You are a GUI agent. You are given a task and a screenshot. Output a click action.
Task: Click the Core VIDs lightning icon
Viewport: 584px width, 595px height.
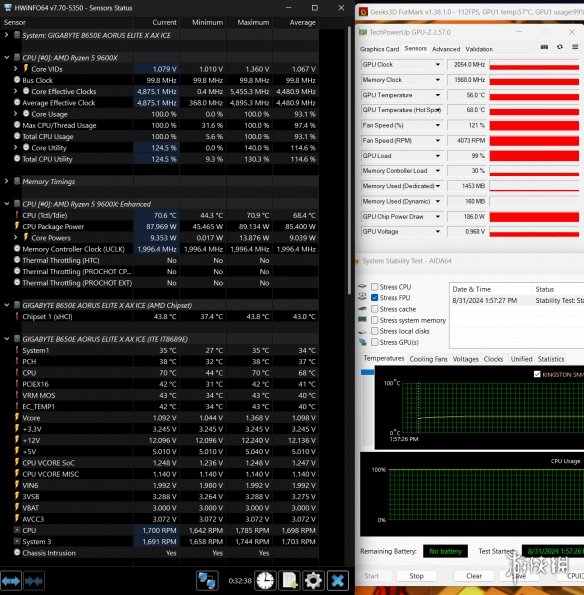pos(26,69)
